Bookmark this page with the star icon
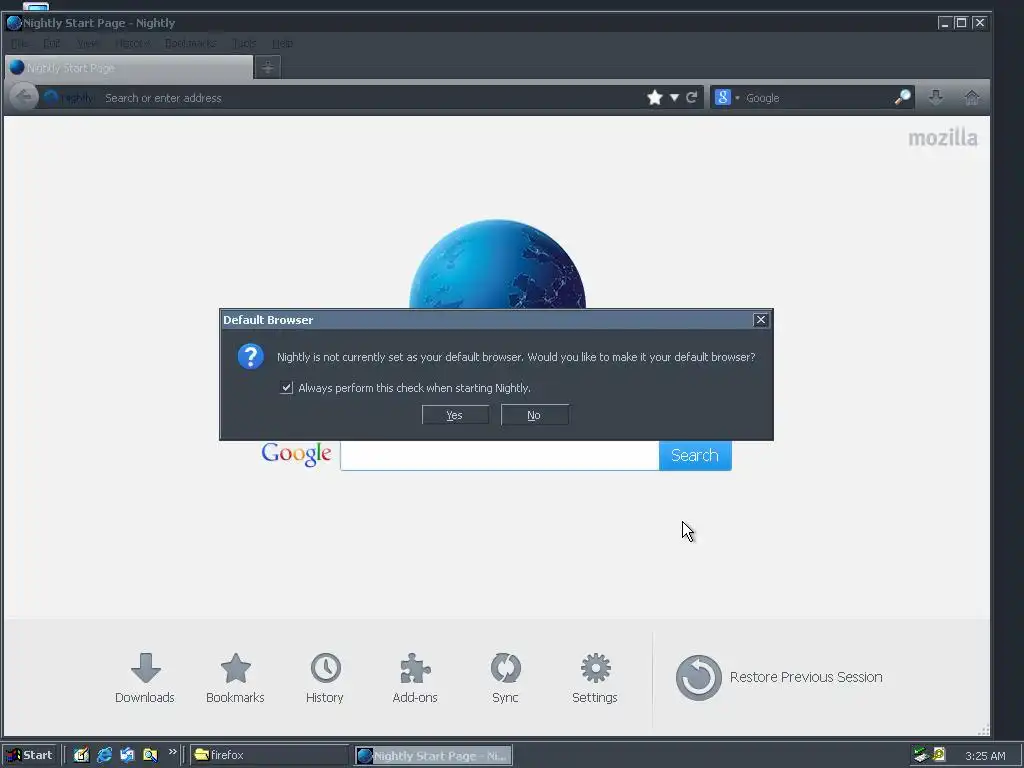 [654, 98]
